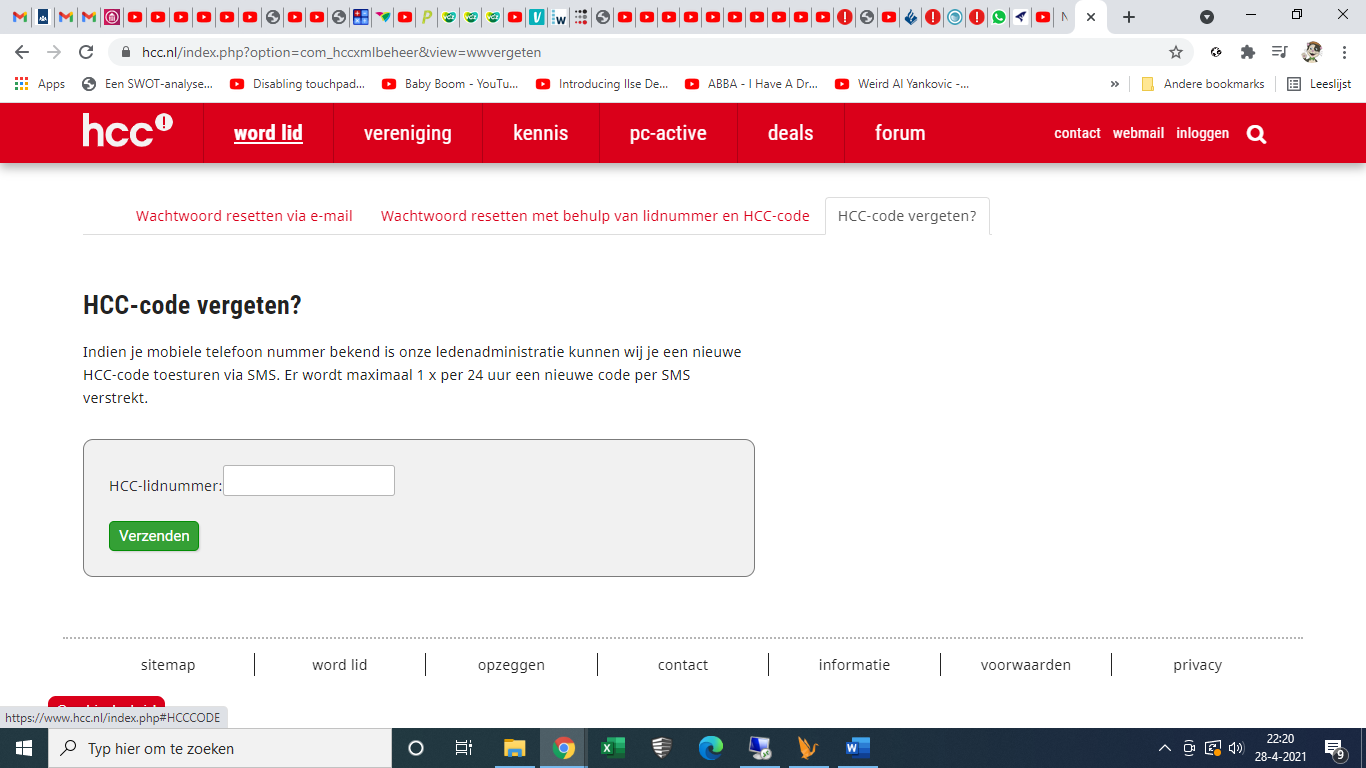Open the clock showing 22:20
Viewport: 1366px width, 768px height.
click(1280, 748)
